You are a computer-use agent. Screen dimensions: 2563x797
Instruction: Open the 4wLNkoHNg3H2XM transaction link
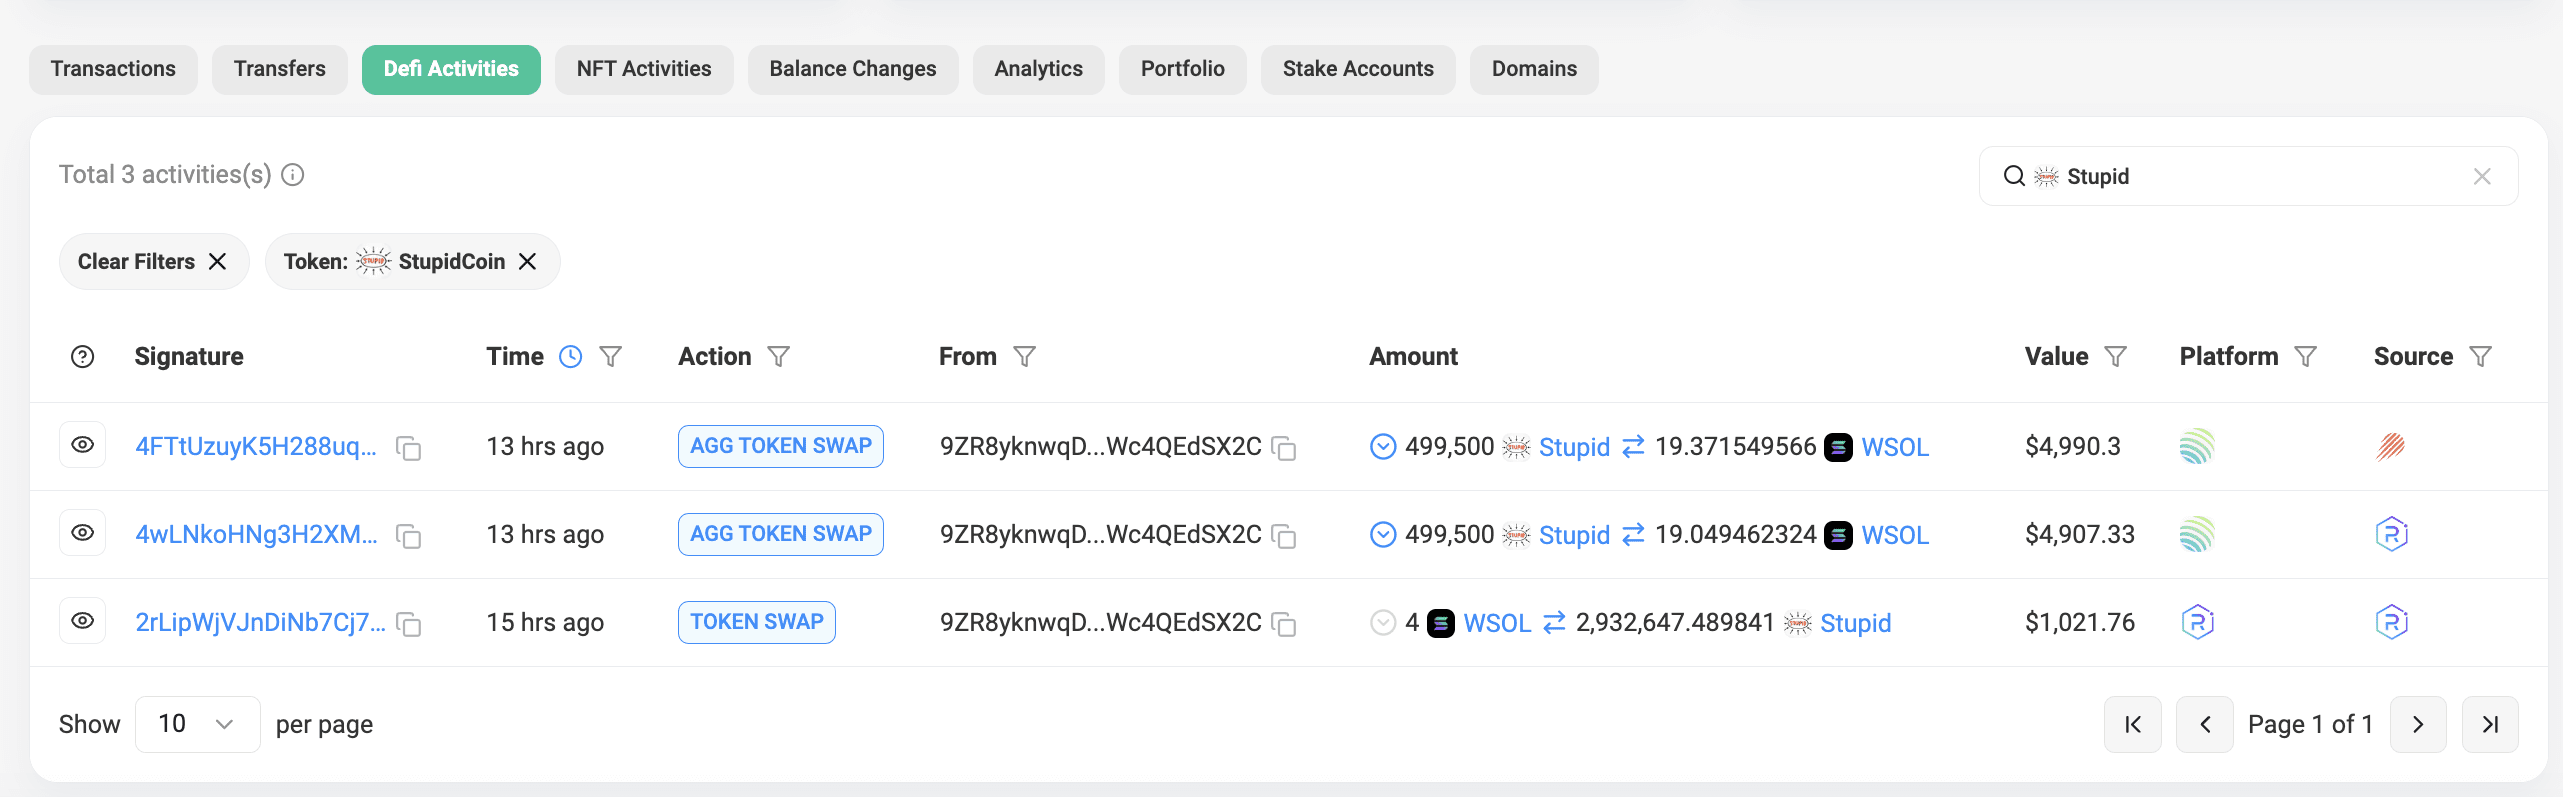(x=256, y=534)
